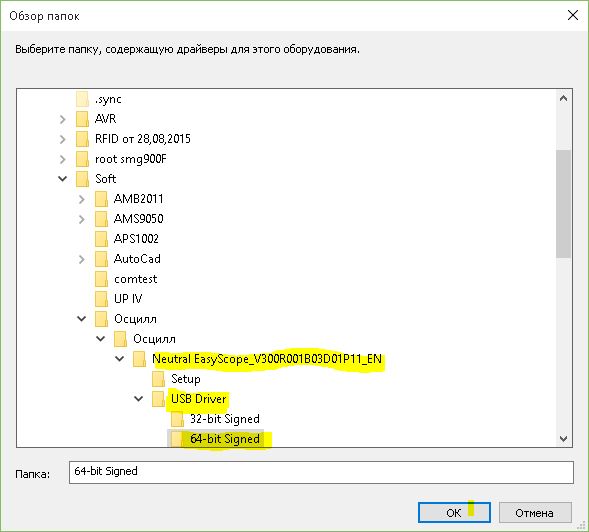Click the AVR folder icon
The width and height of the screenshot is (589, 532).
(x=82, y=119)
